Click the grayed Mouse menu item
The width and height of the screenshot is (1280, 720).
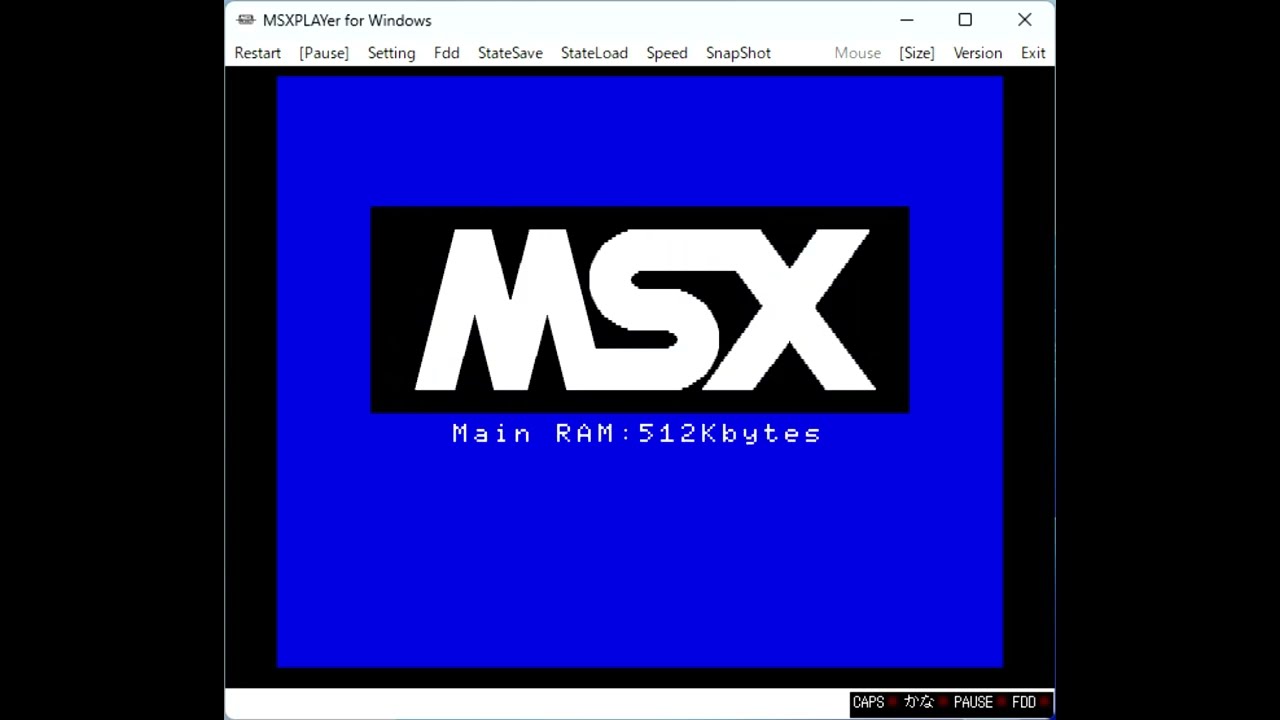(857, 53)
